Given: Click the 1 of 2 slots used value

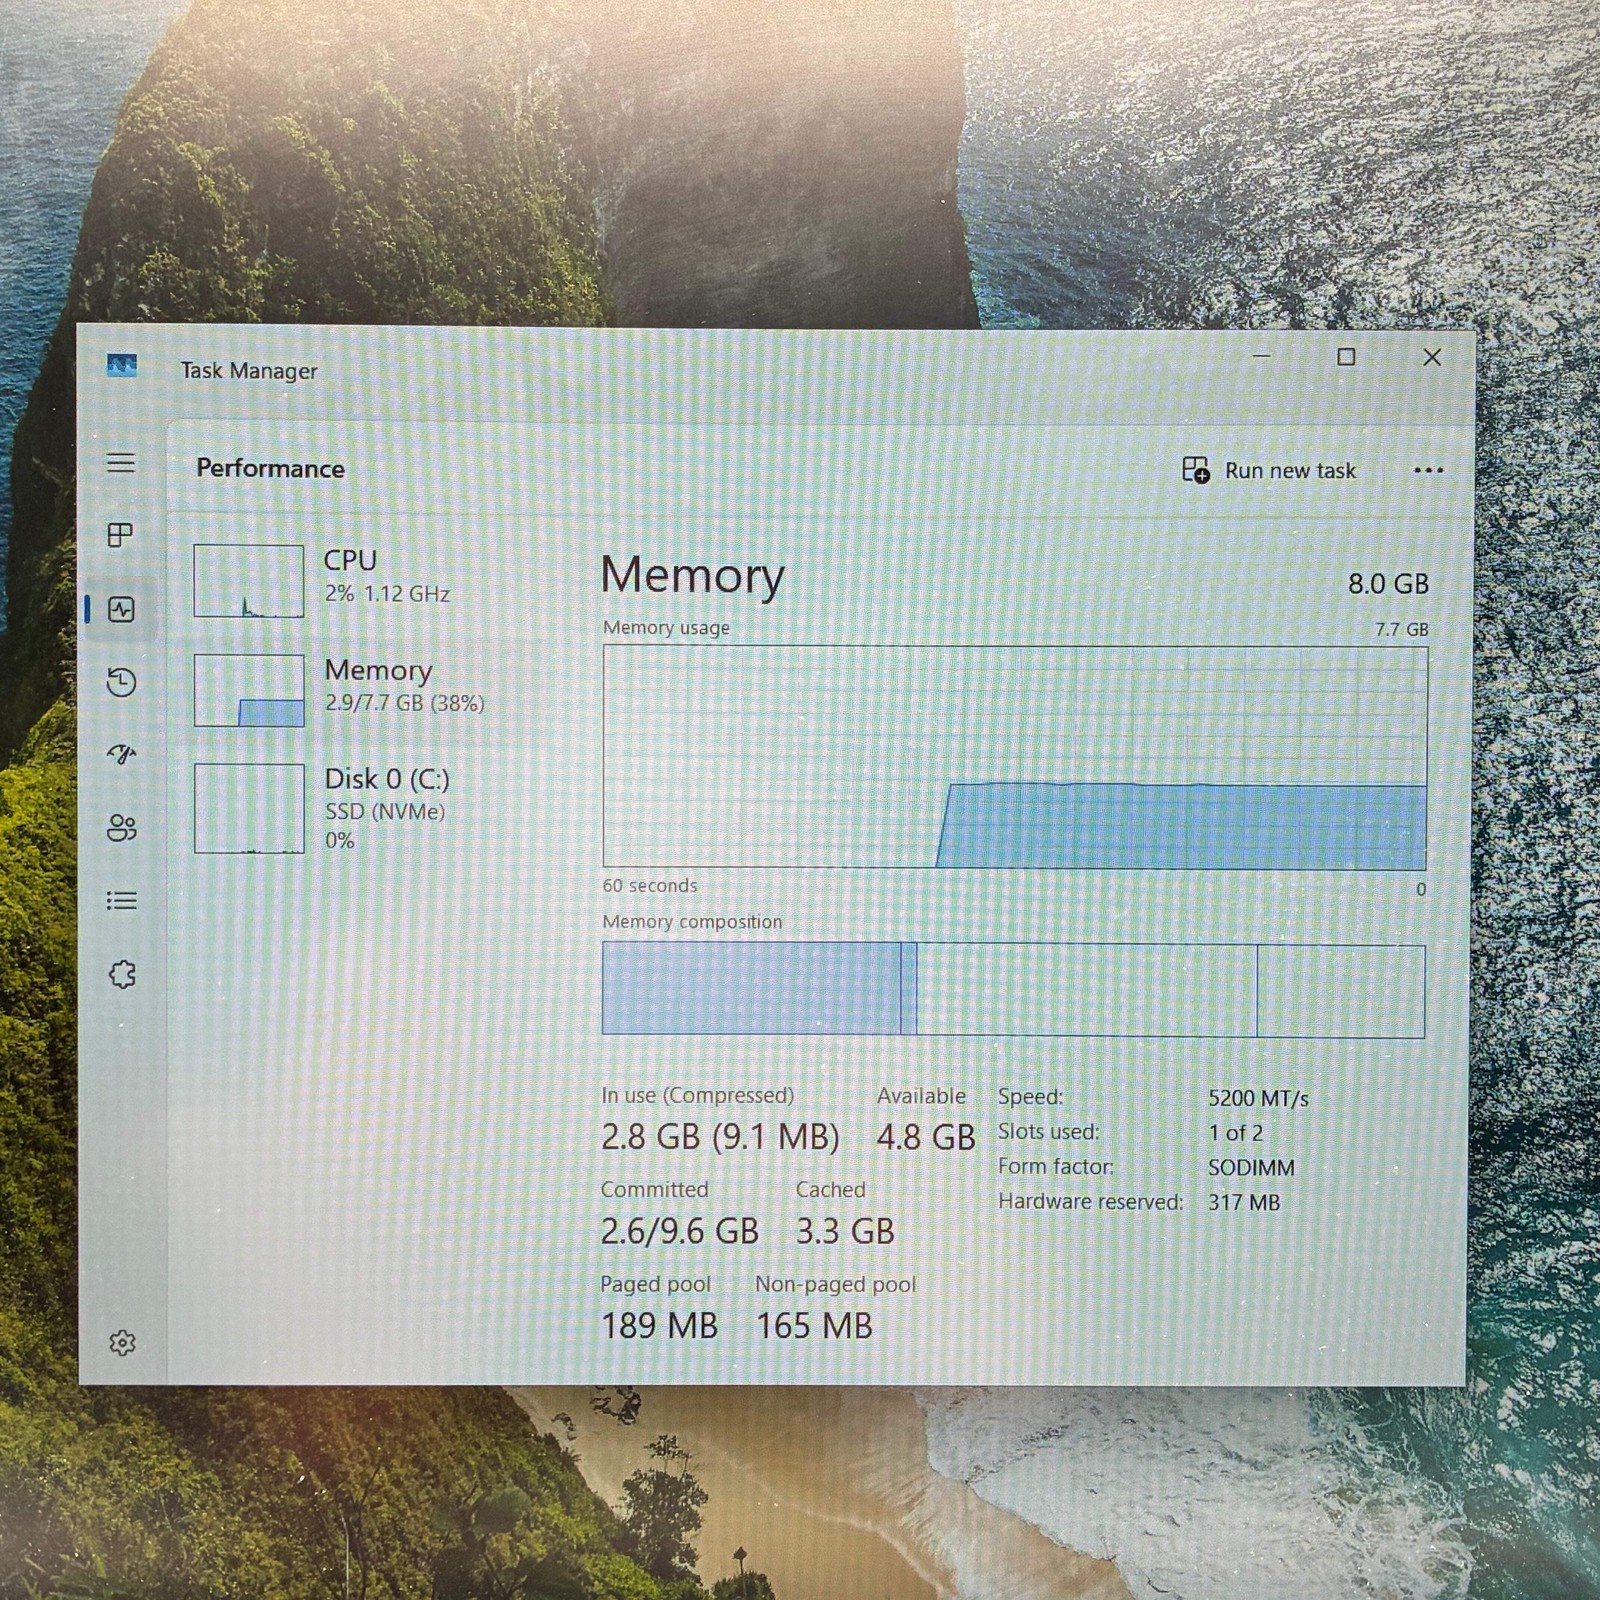Looking at the screenshot, I should (1236, 1133).
